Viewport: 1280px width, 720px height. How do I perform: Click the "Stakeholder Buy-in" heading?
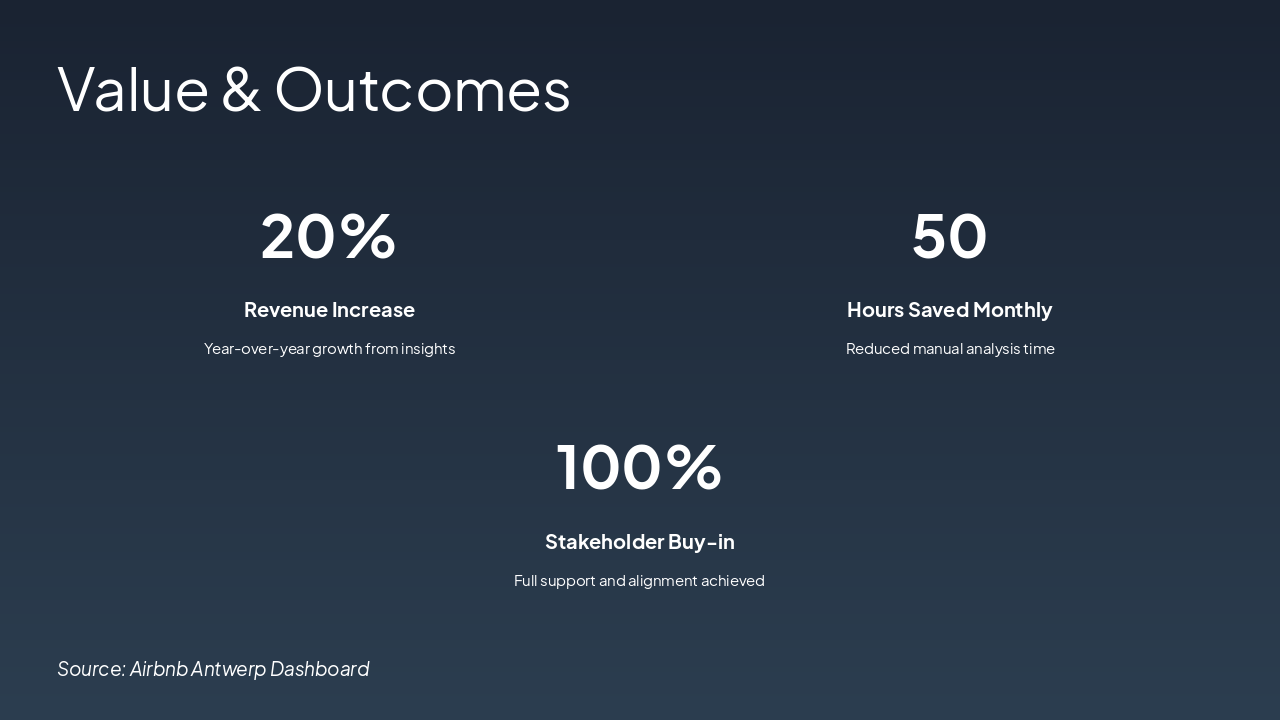pyautogui.click(x=639, y=542)
